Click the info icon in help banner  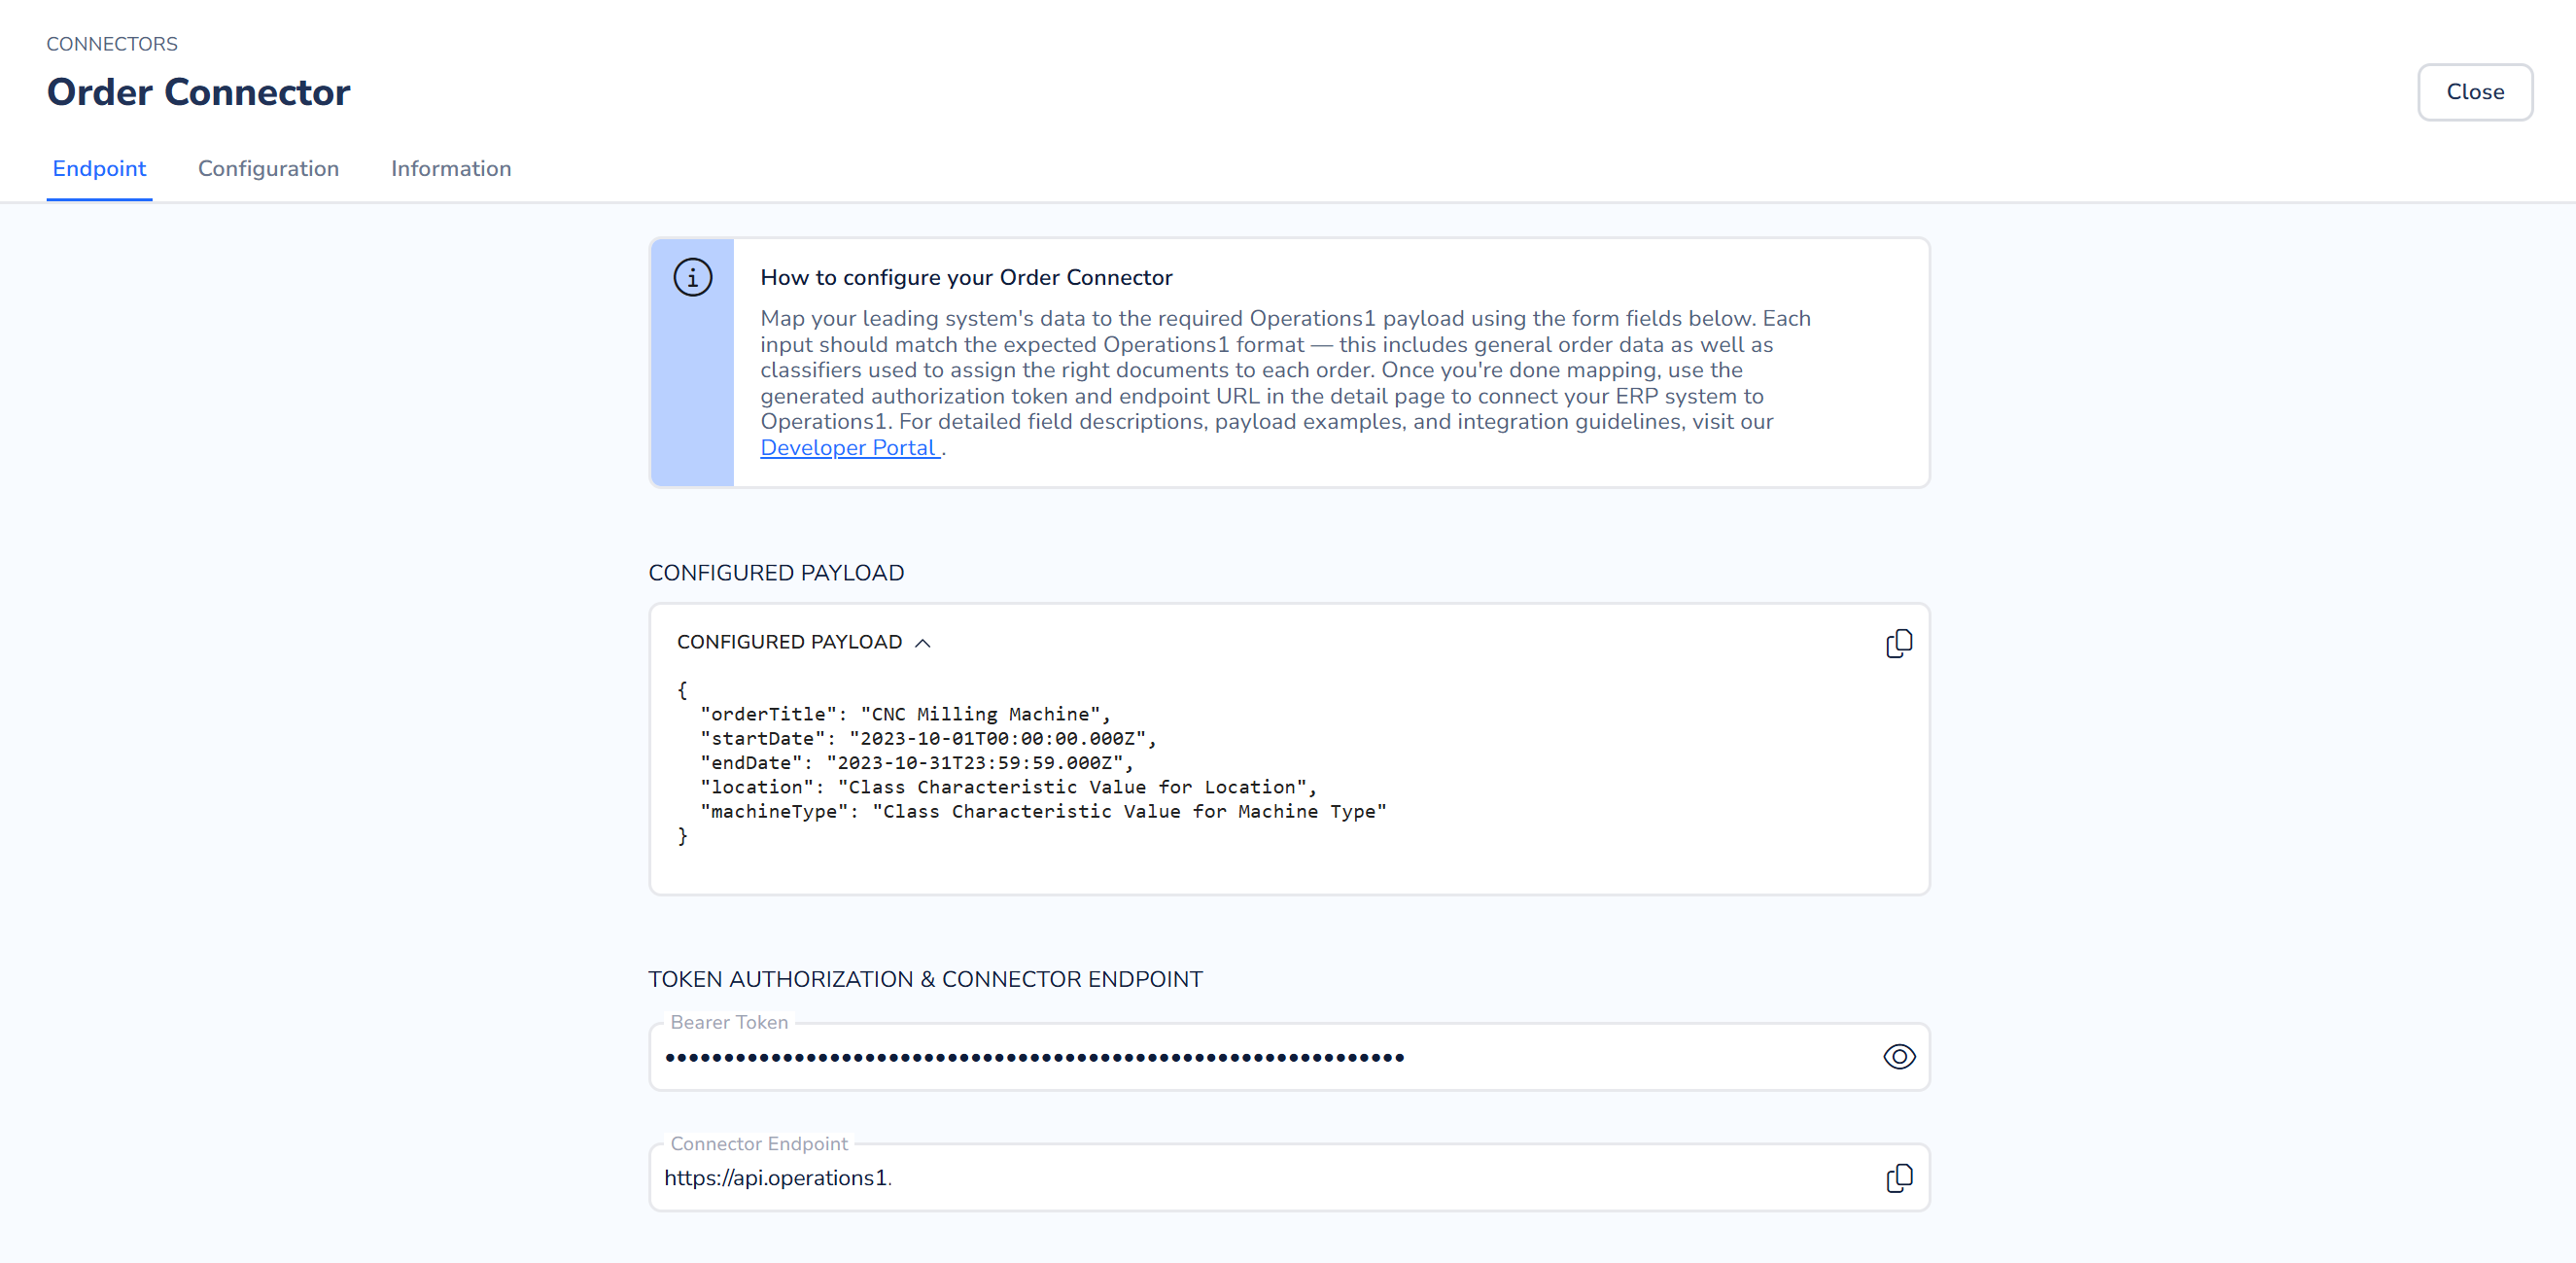coord(692,277)
